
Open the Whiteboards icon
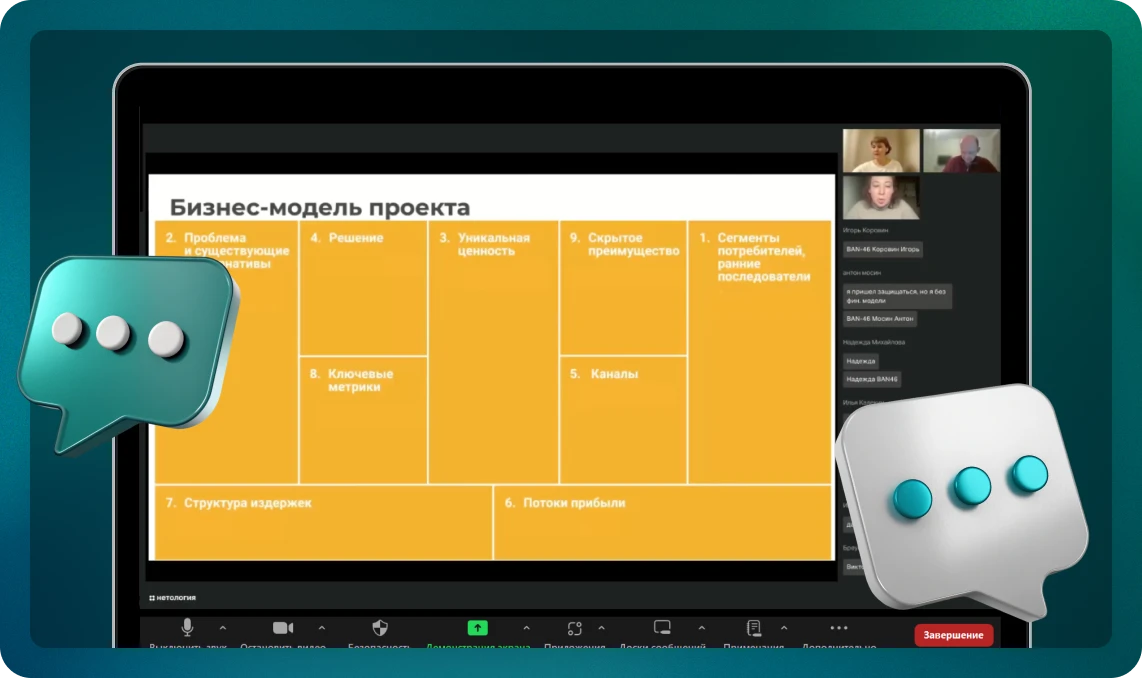pyautogui.click(x=662, y=628)
